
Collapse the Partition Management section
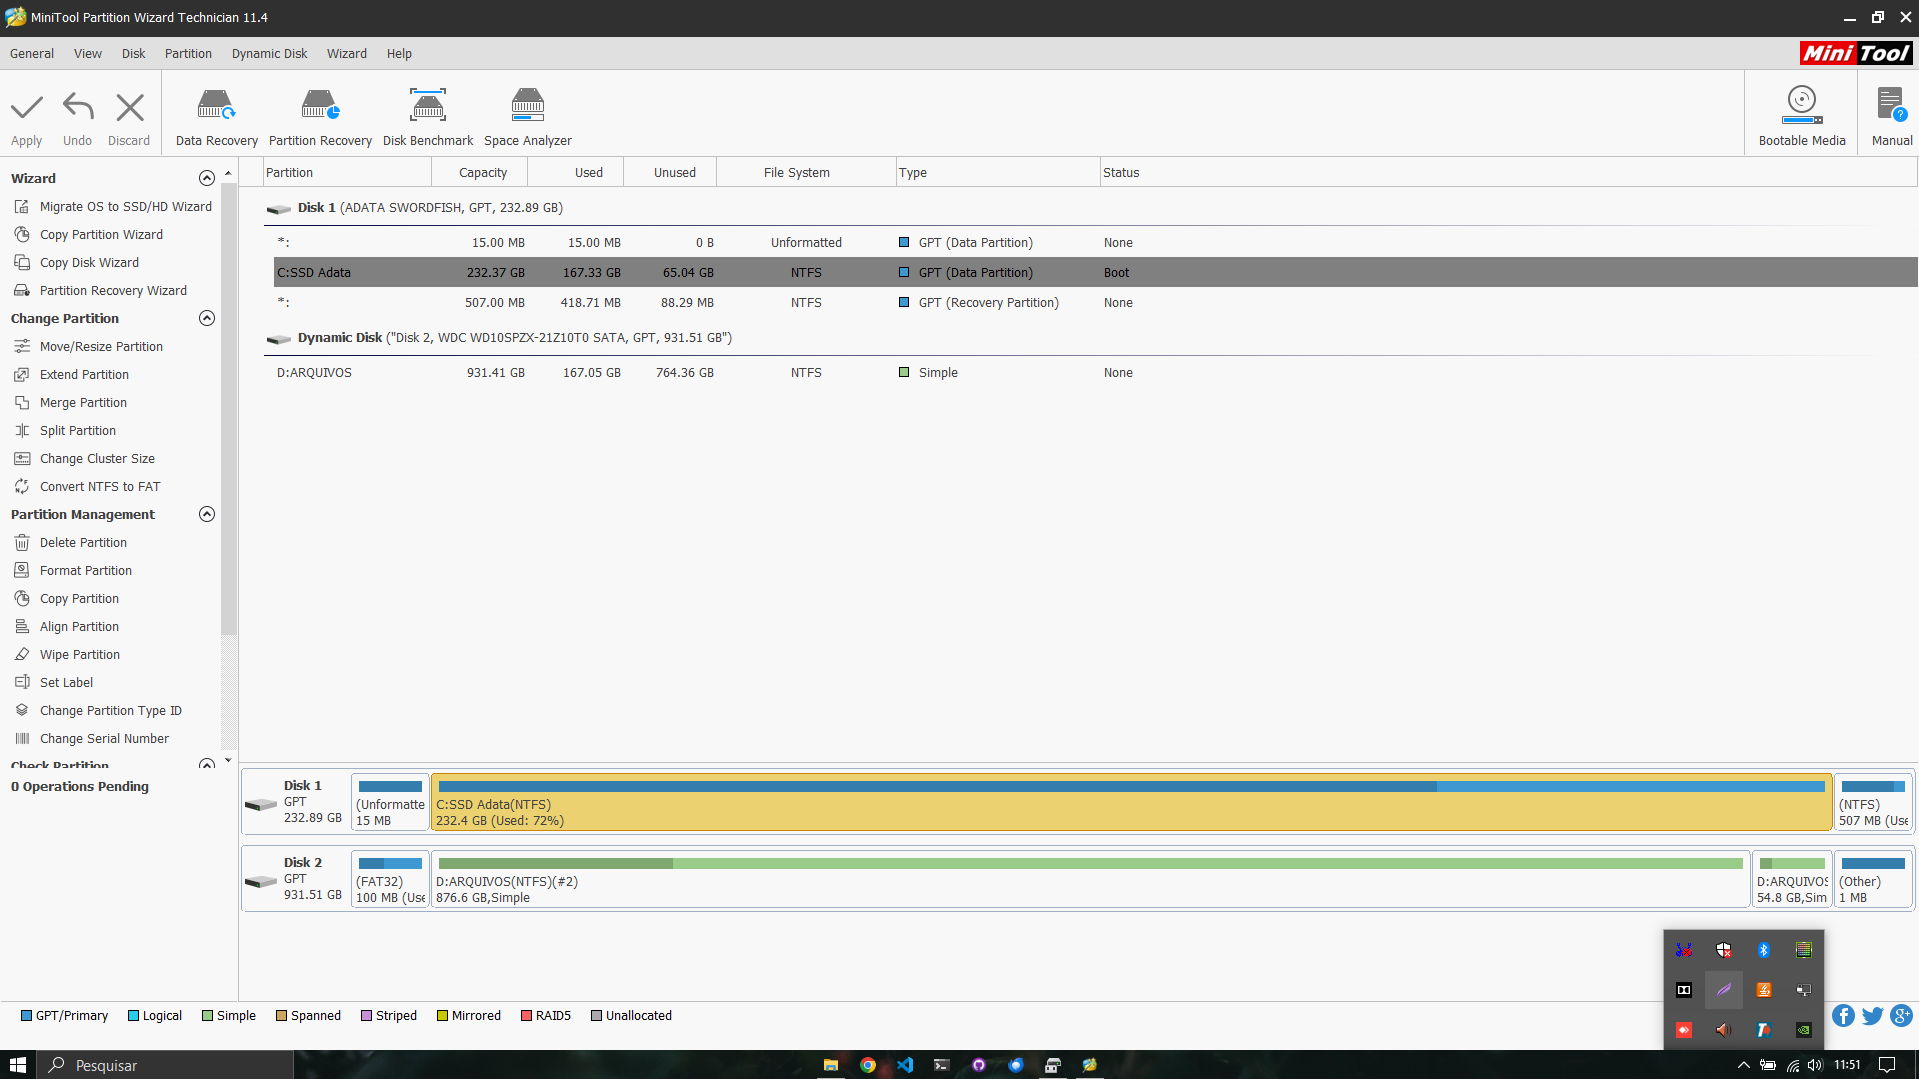(207, 514)
